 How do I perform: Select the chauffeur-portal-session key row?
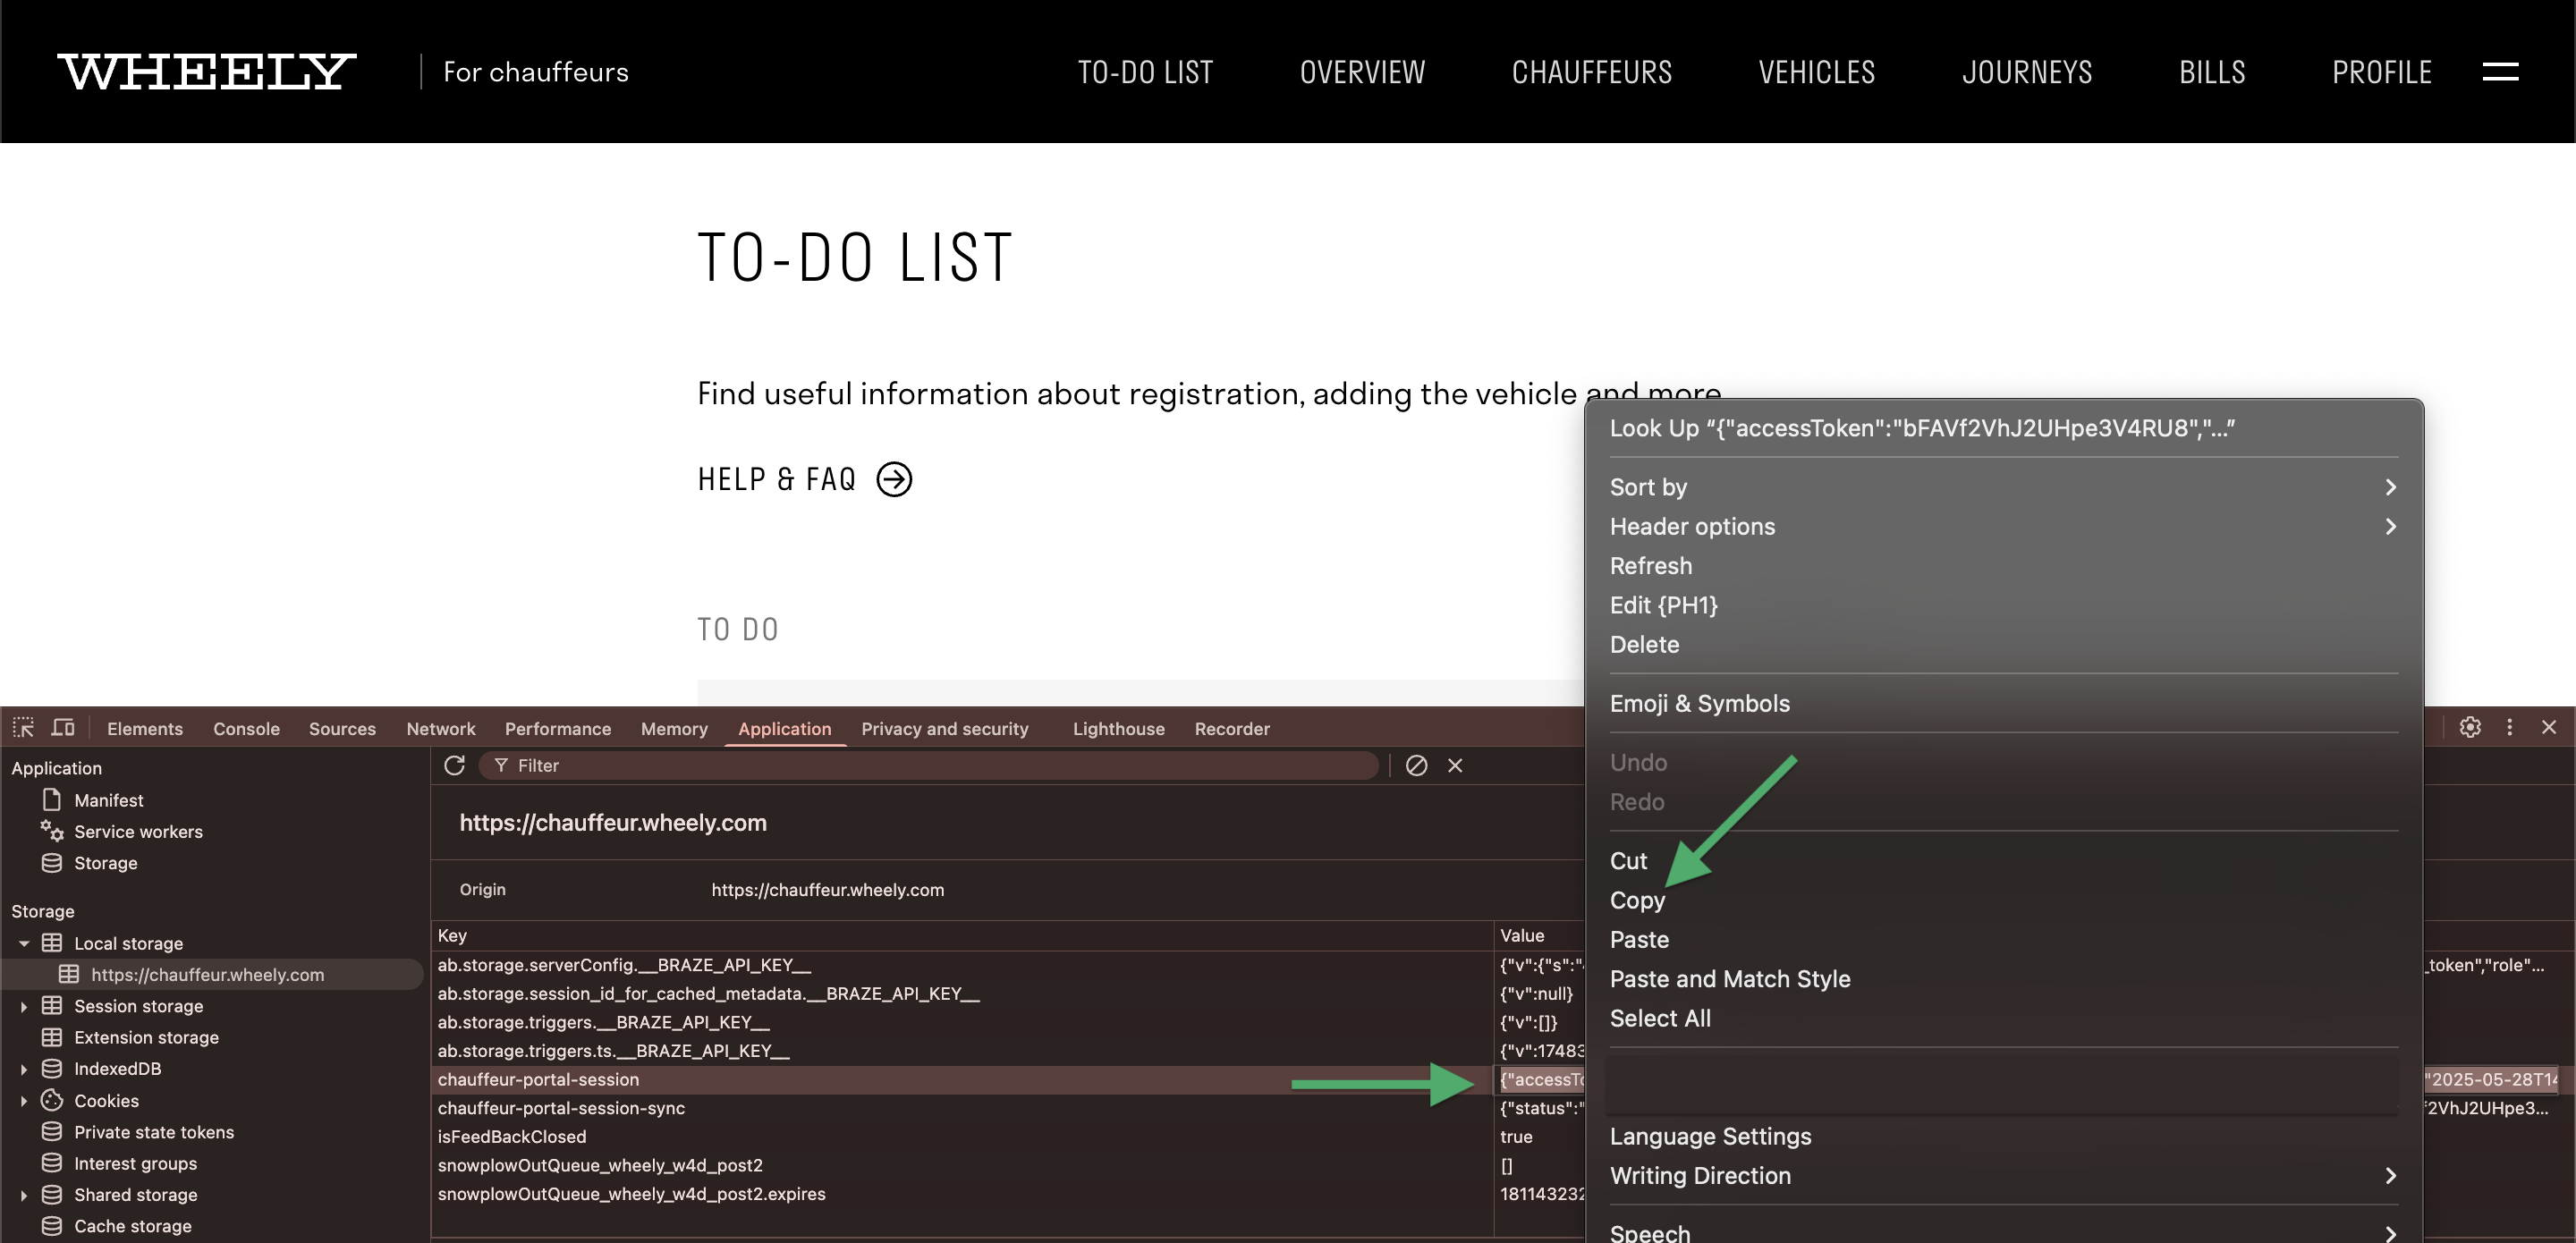(962, 1079)
